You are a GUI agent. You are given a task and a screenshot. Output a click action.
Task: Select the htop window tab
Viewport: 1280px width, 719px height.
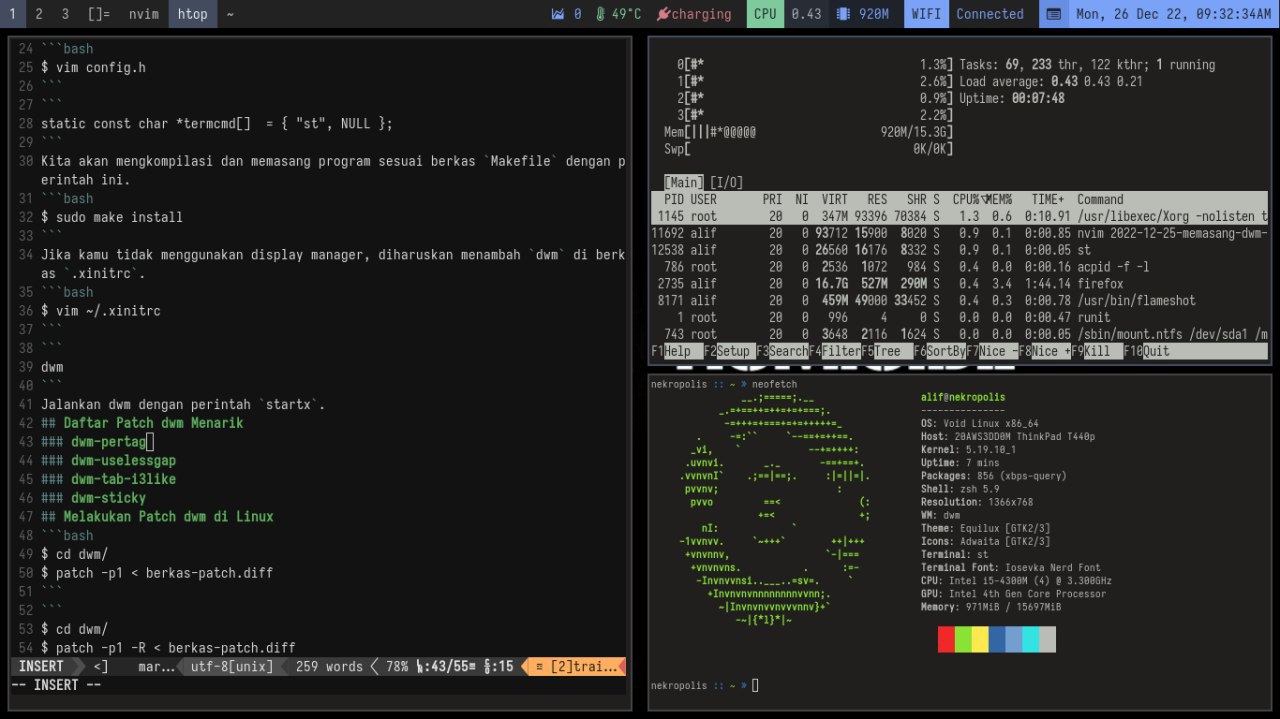(192, 14)
